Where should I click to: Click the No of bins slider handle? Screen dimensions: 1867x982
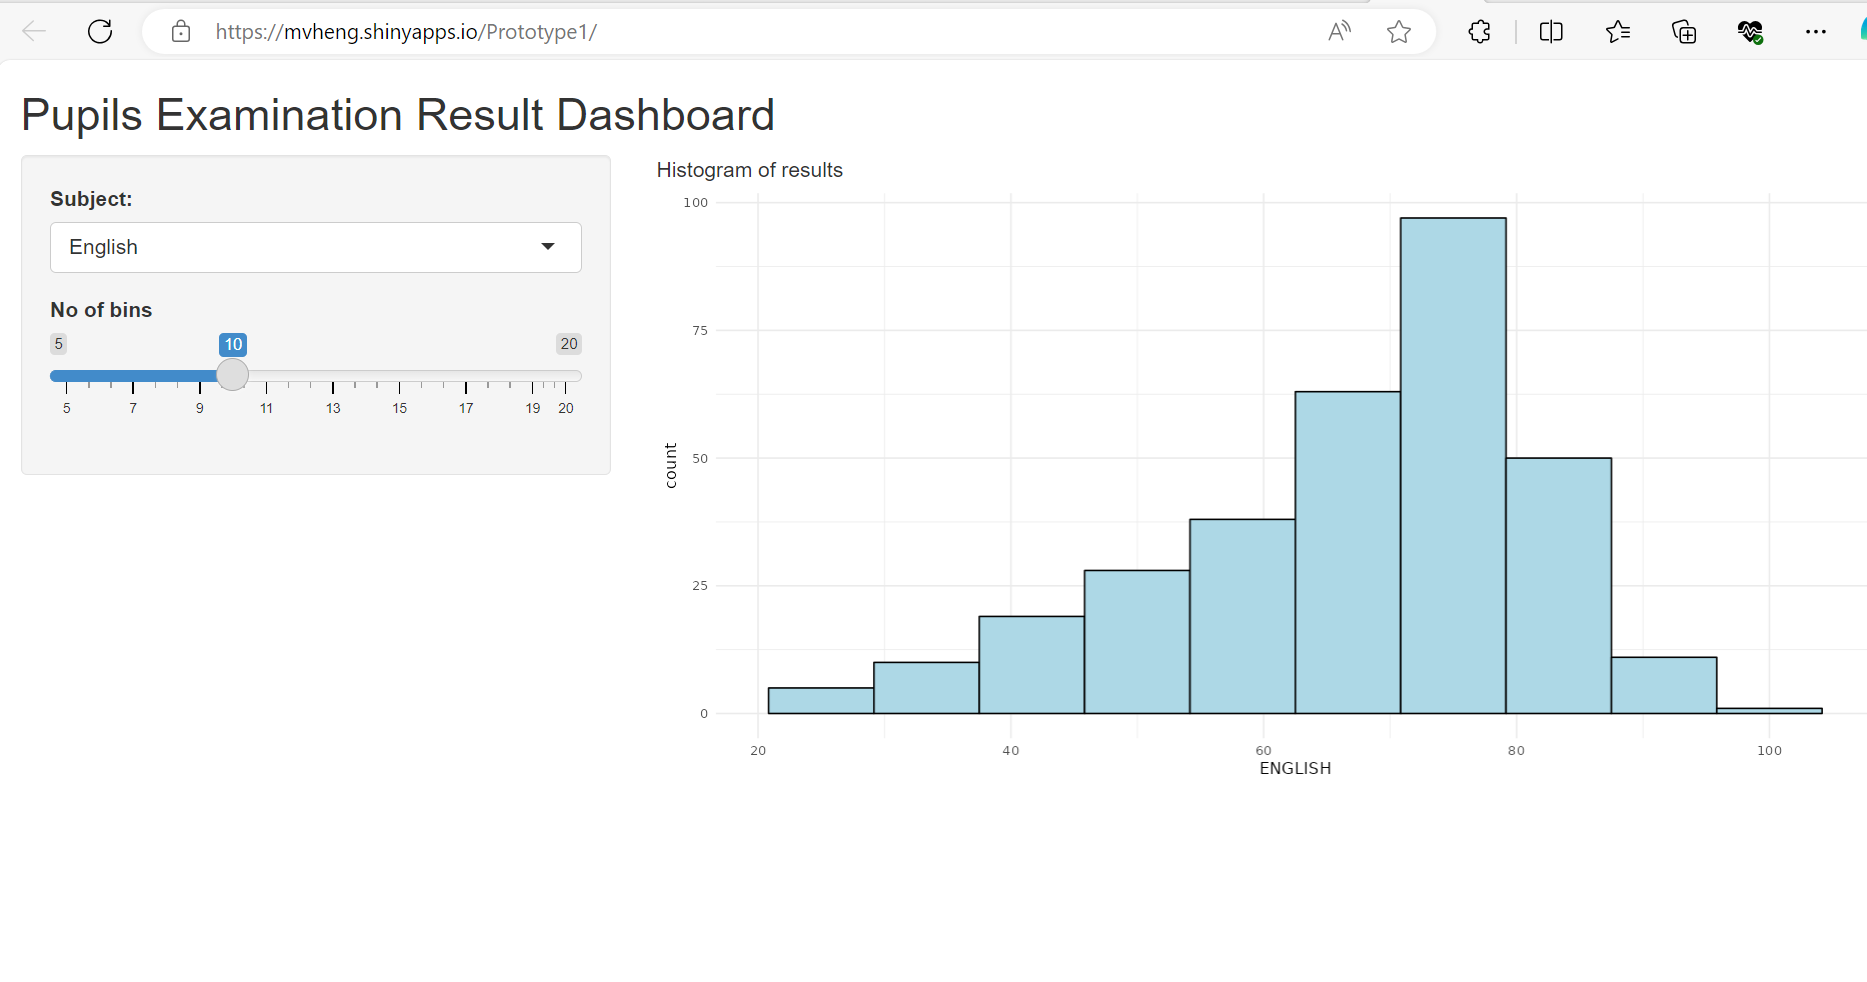[232, 375]
